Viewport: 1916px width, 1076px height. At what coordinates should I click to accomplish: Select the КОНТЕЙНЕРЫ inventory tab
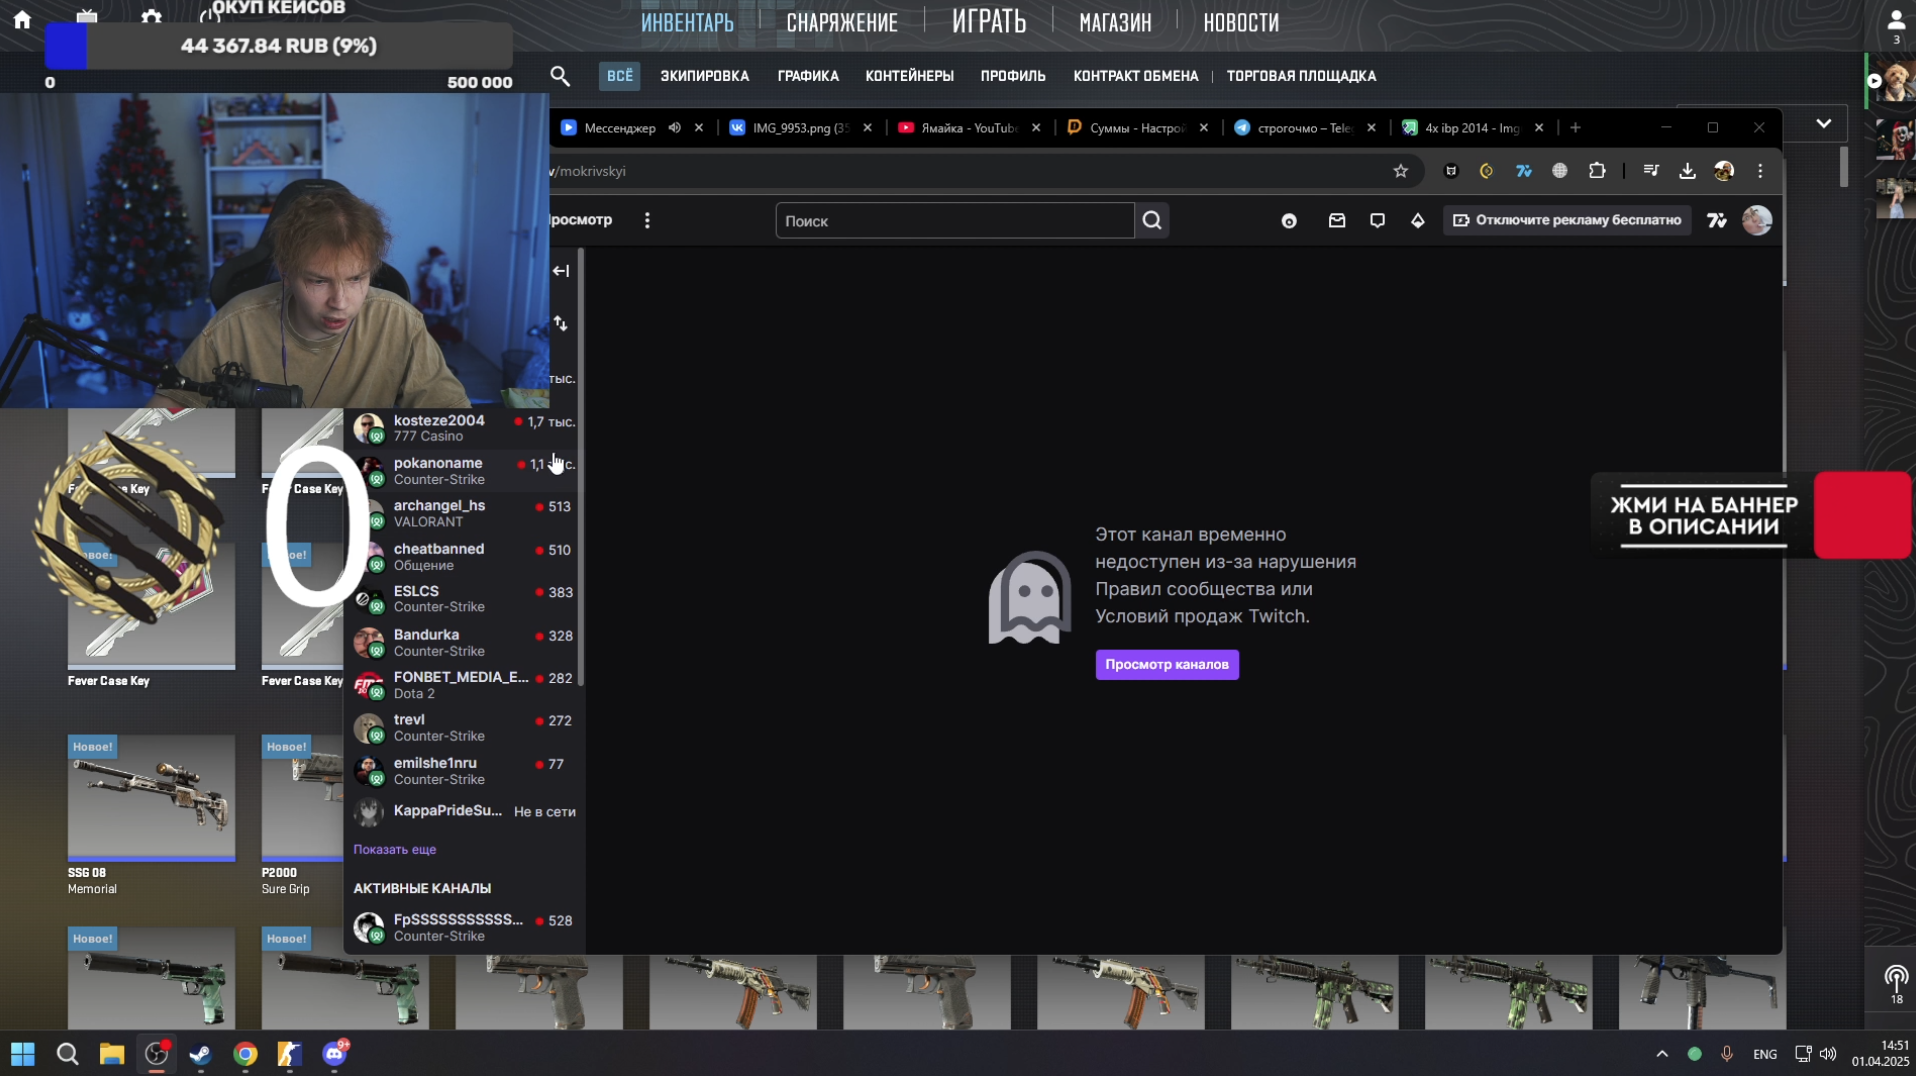point(909,76)
